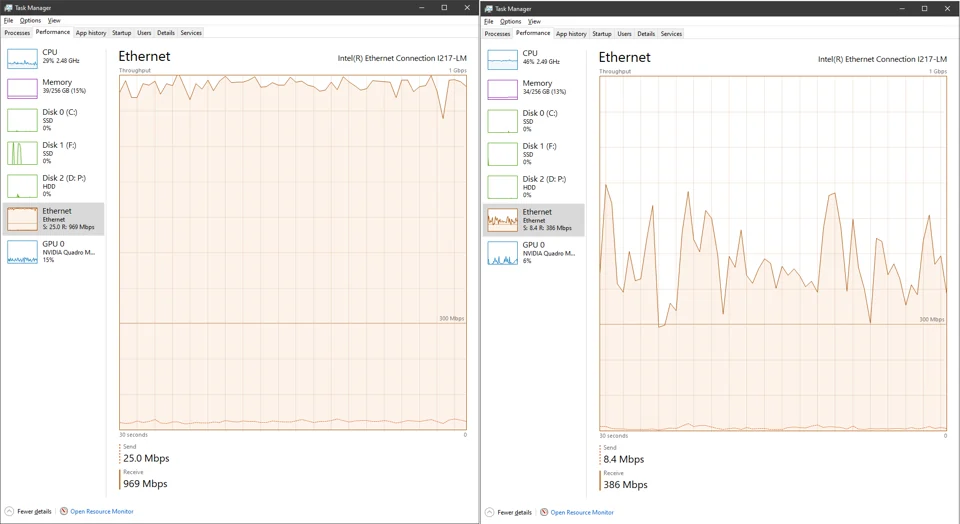Click Task Manager app icon in left title bar
This screenshot has height=524, width=960.
point(8,8)
